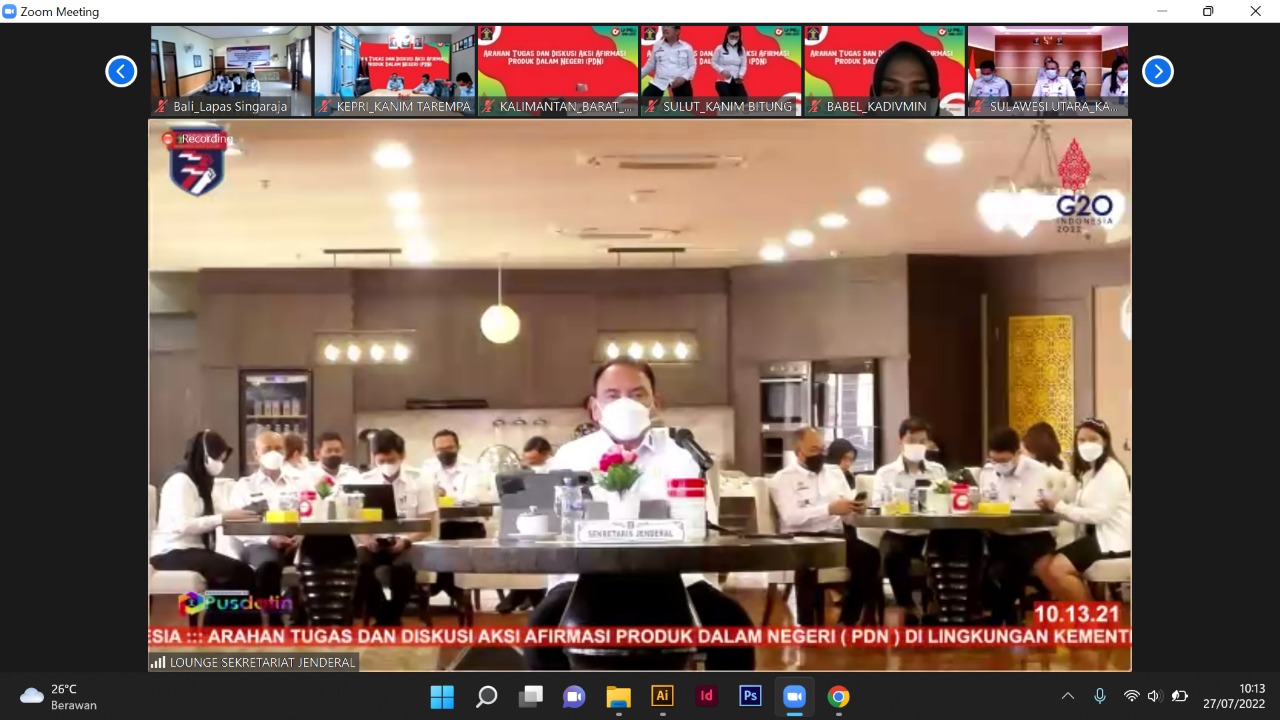Open SULUT_KANIM BITUNG participant tile

[721, 70]
